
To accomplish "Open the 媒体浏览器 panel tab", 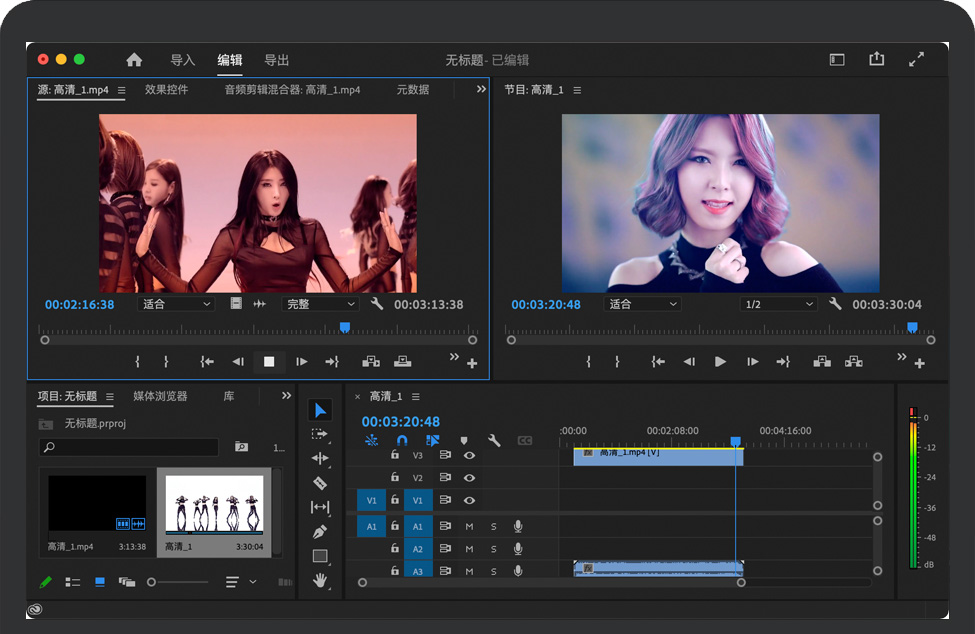I will click(160, 397).
